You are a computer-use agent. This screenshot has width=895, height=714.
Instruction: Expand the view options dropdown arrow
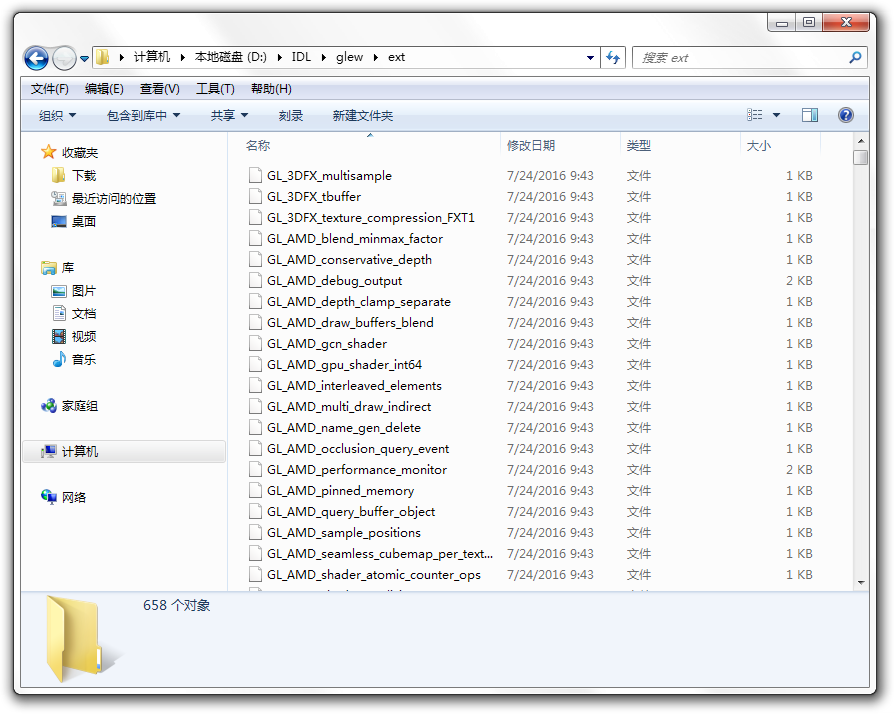click(776, 116)
